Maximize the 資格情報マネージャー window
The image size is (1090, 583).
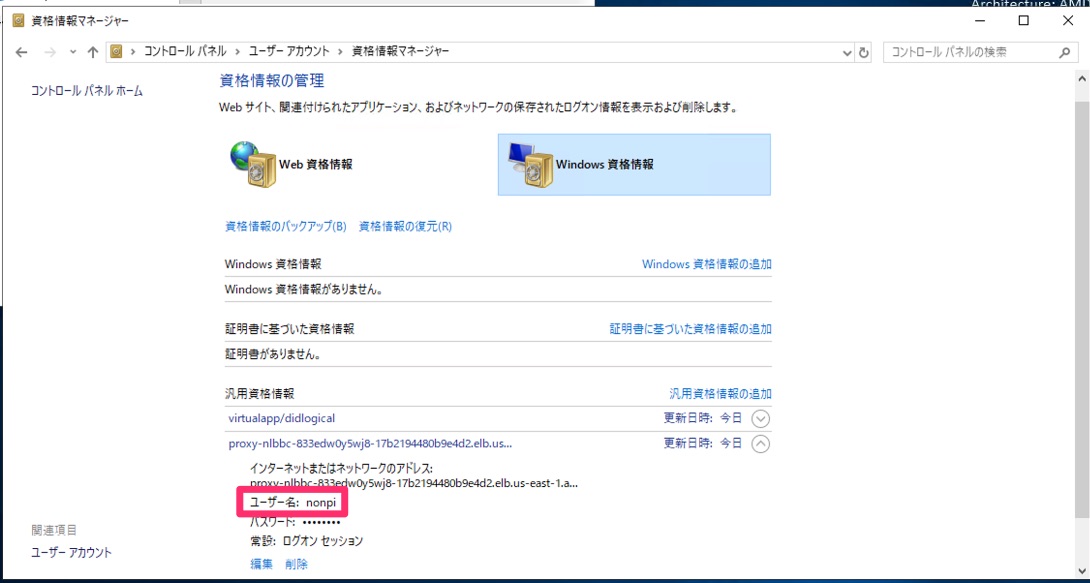click(x=1023, y=21)
